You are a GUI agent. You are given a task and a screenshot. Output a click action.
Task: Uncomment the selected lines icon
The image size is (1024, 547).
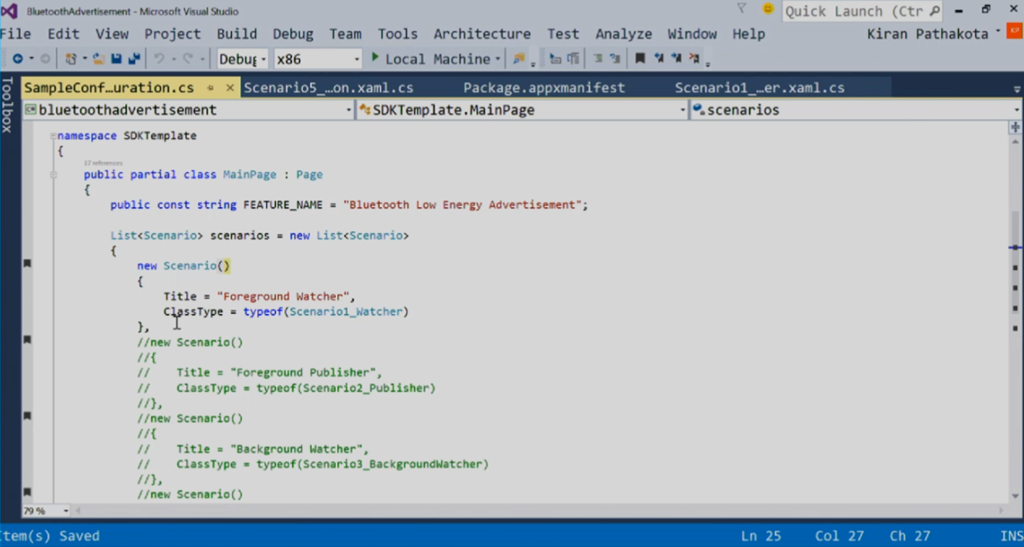(x=615, y=59)
